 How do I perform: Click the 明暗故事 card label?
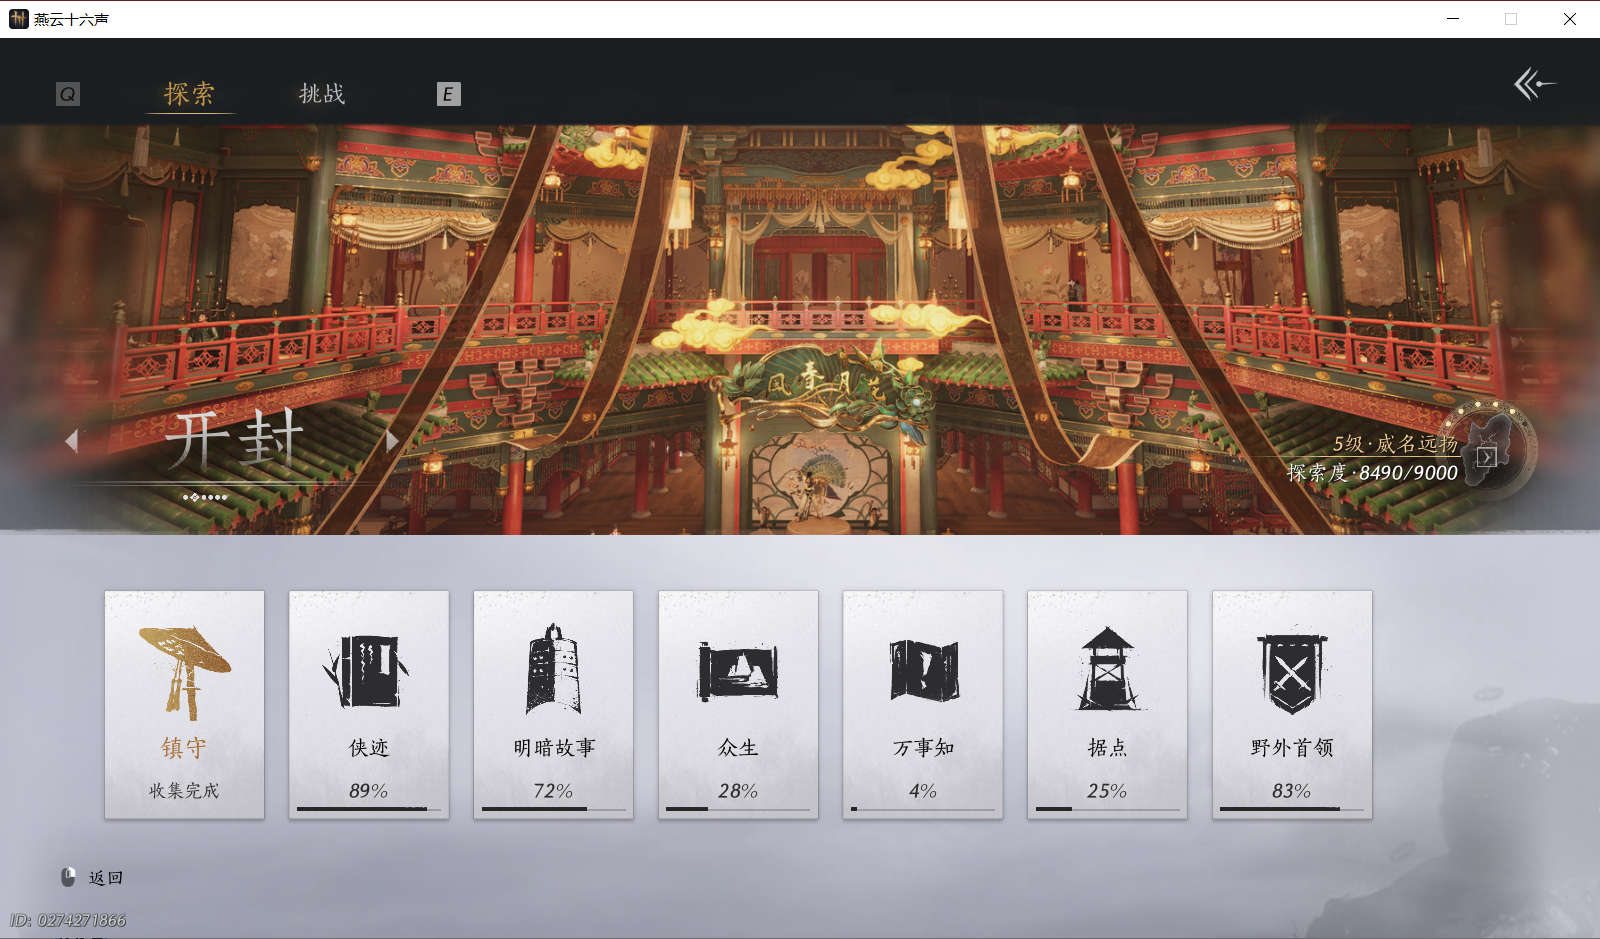(554, 748)
